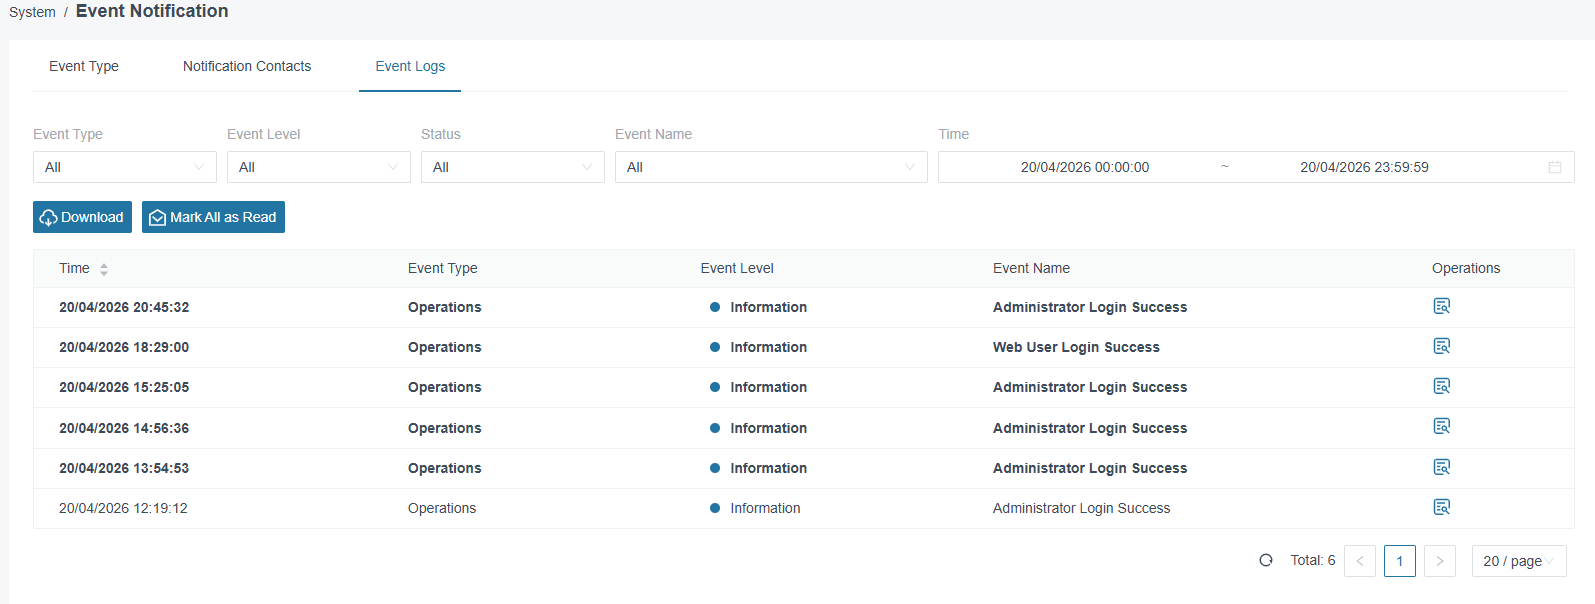Edit the end time 20/04/2026 23:59:59
Screen dimensions: 1595x604
coord(1364,167)
